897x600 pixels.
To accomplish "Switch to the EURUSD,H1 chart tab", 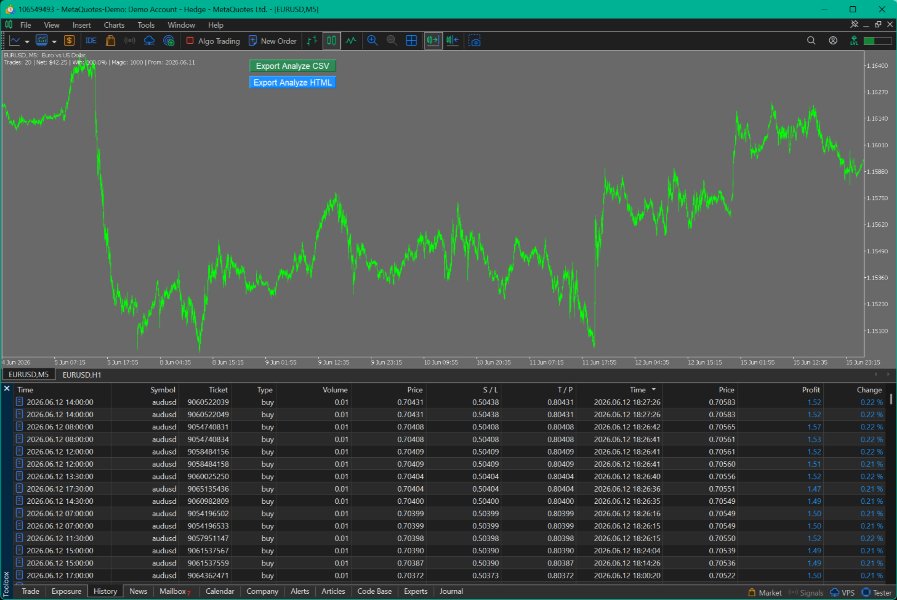I will click(x=81, y=375).
